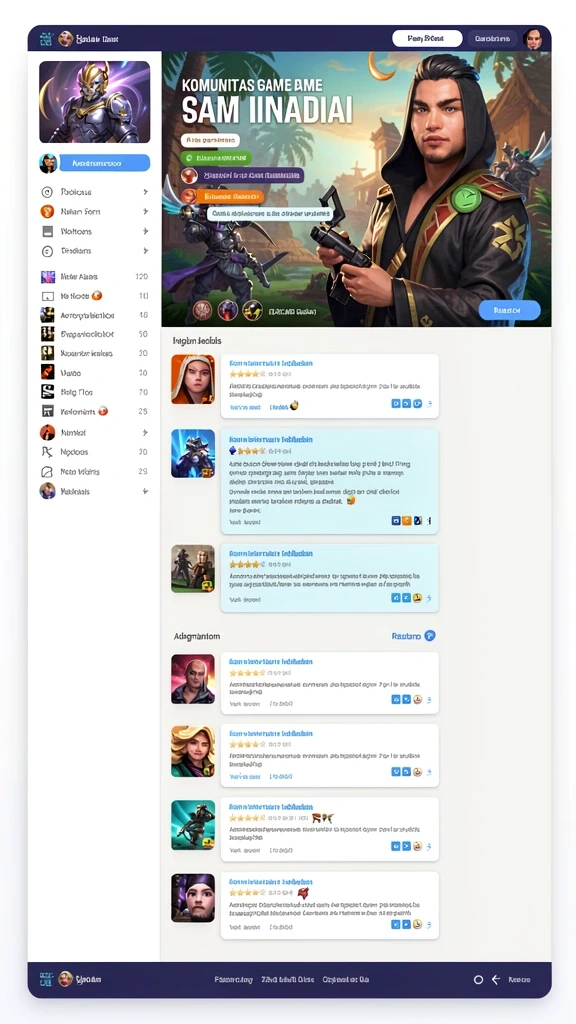
Task: Expand the first sidebar item with the spiral icon
Action: pos(95,192)
